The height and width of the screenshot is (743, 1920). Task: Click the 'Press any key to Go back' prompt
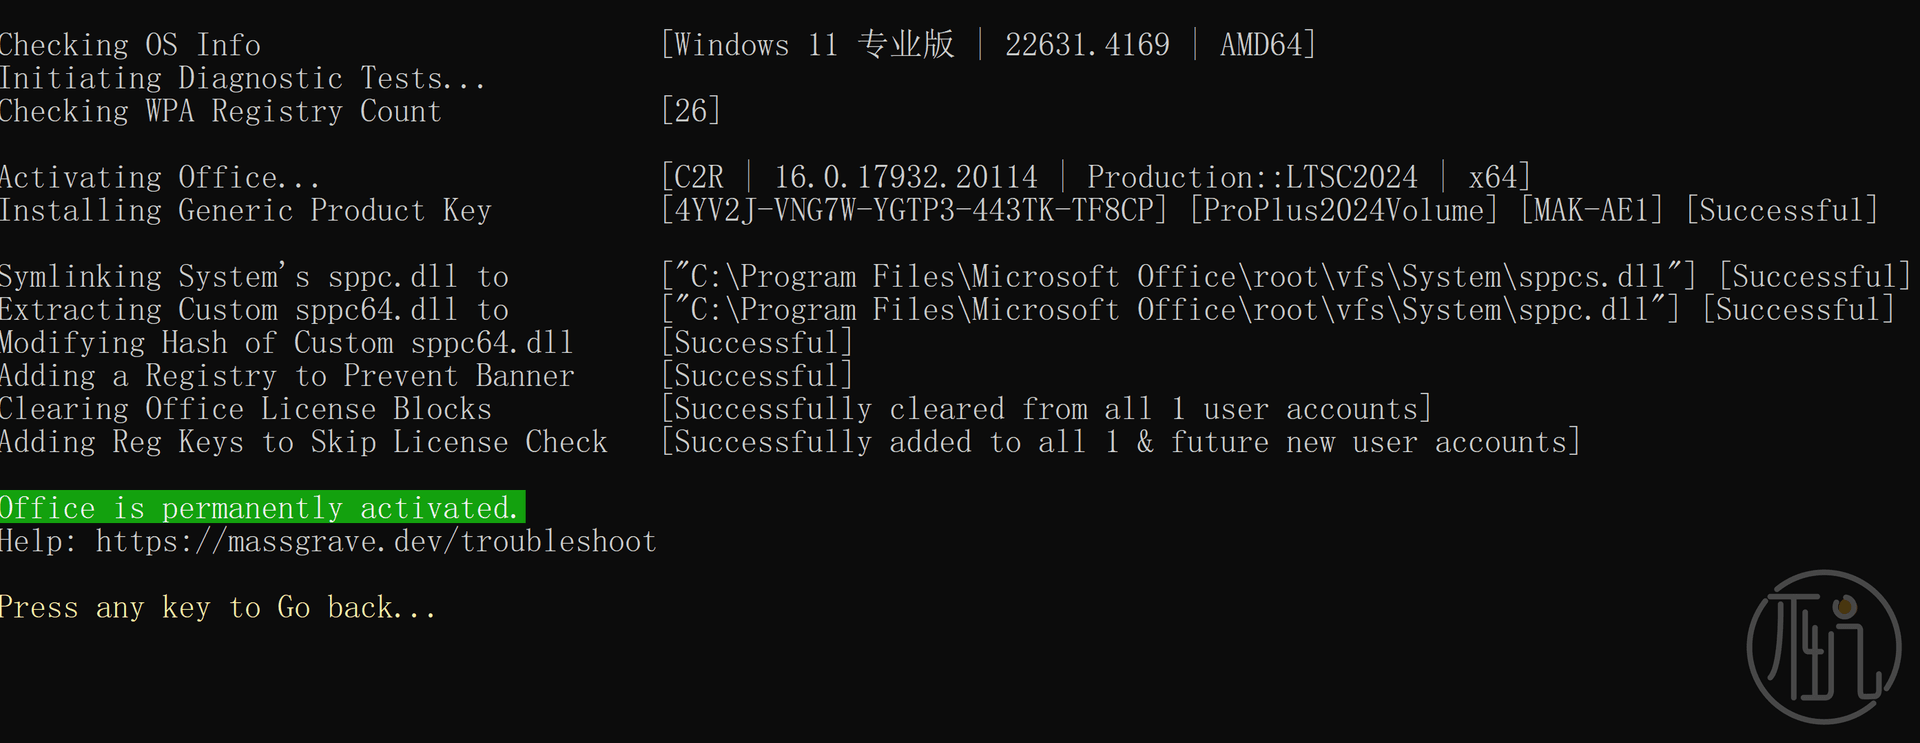click(217, 608)
